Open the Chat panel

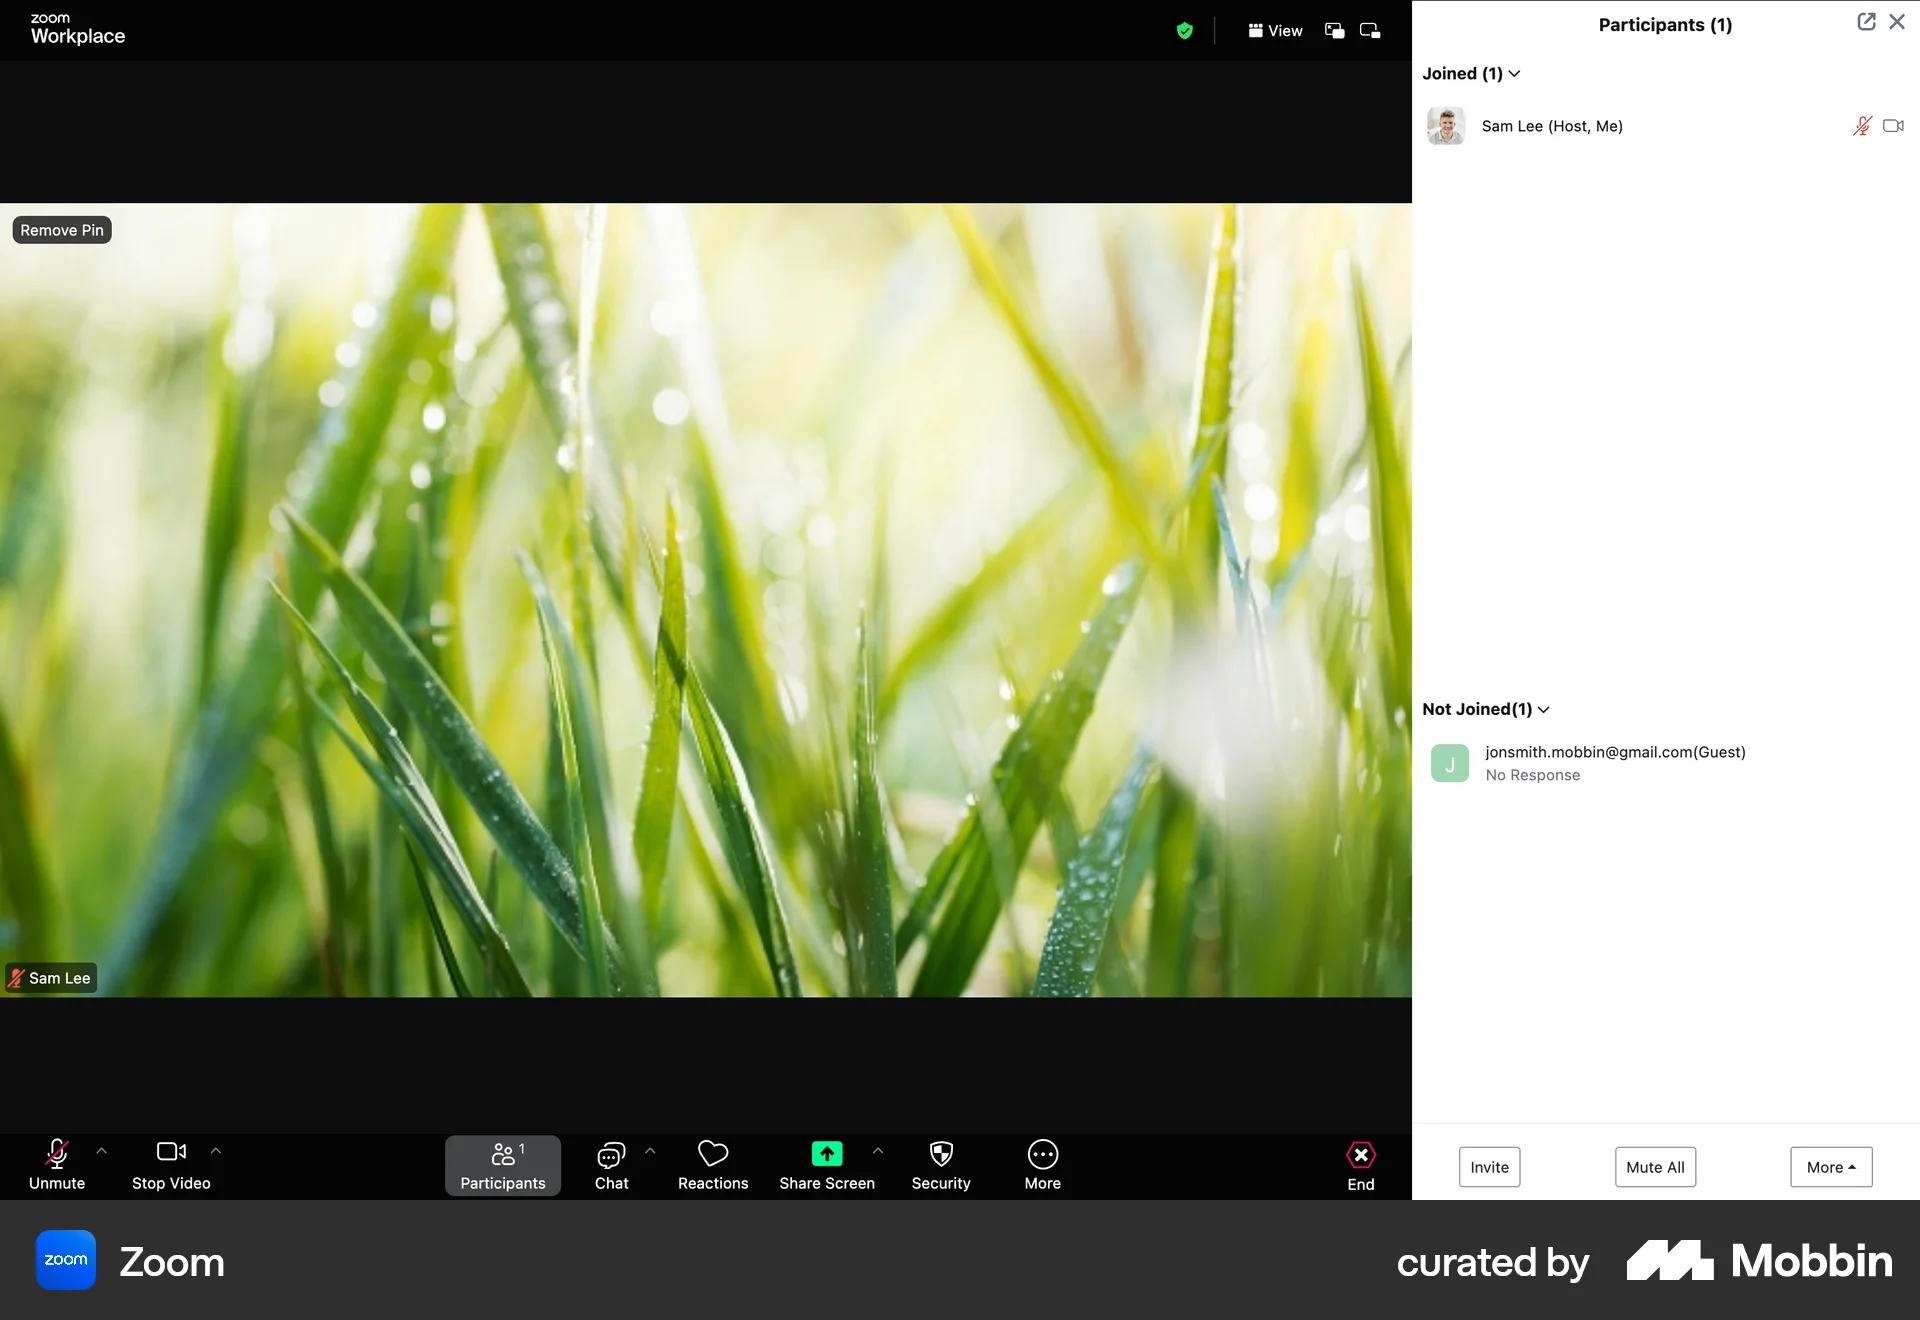click(x=610, y=1165)
